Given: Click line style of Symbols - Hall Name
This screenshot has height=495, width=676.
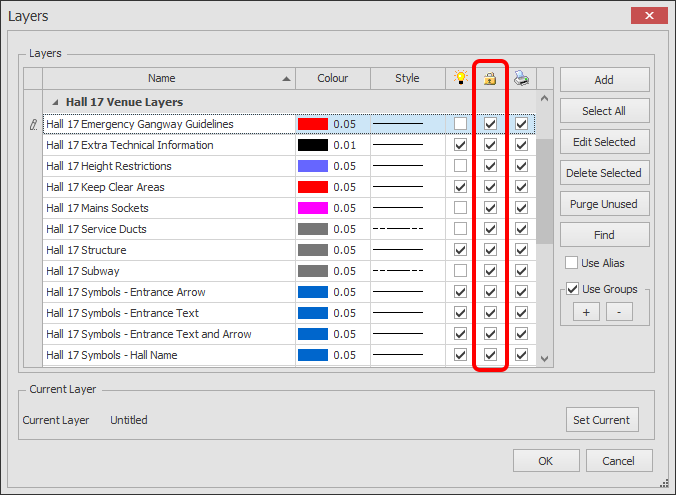Looking at the screenshot, I should [398, 354].
